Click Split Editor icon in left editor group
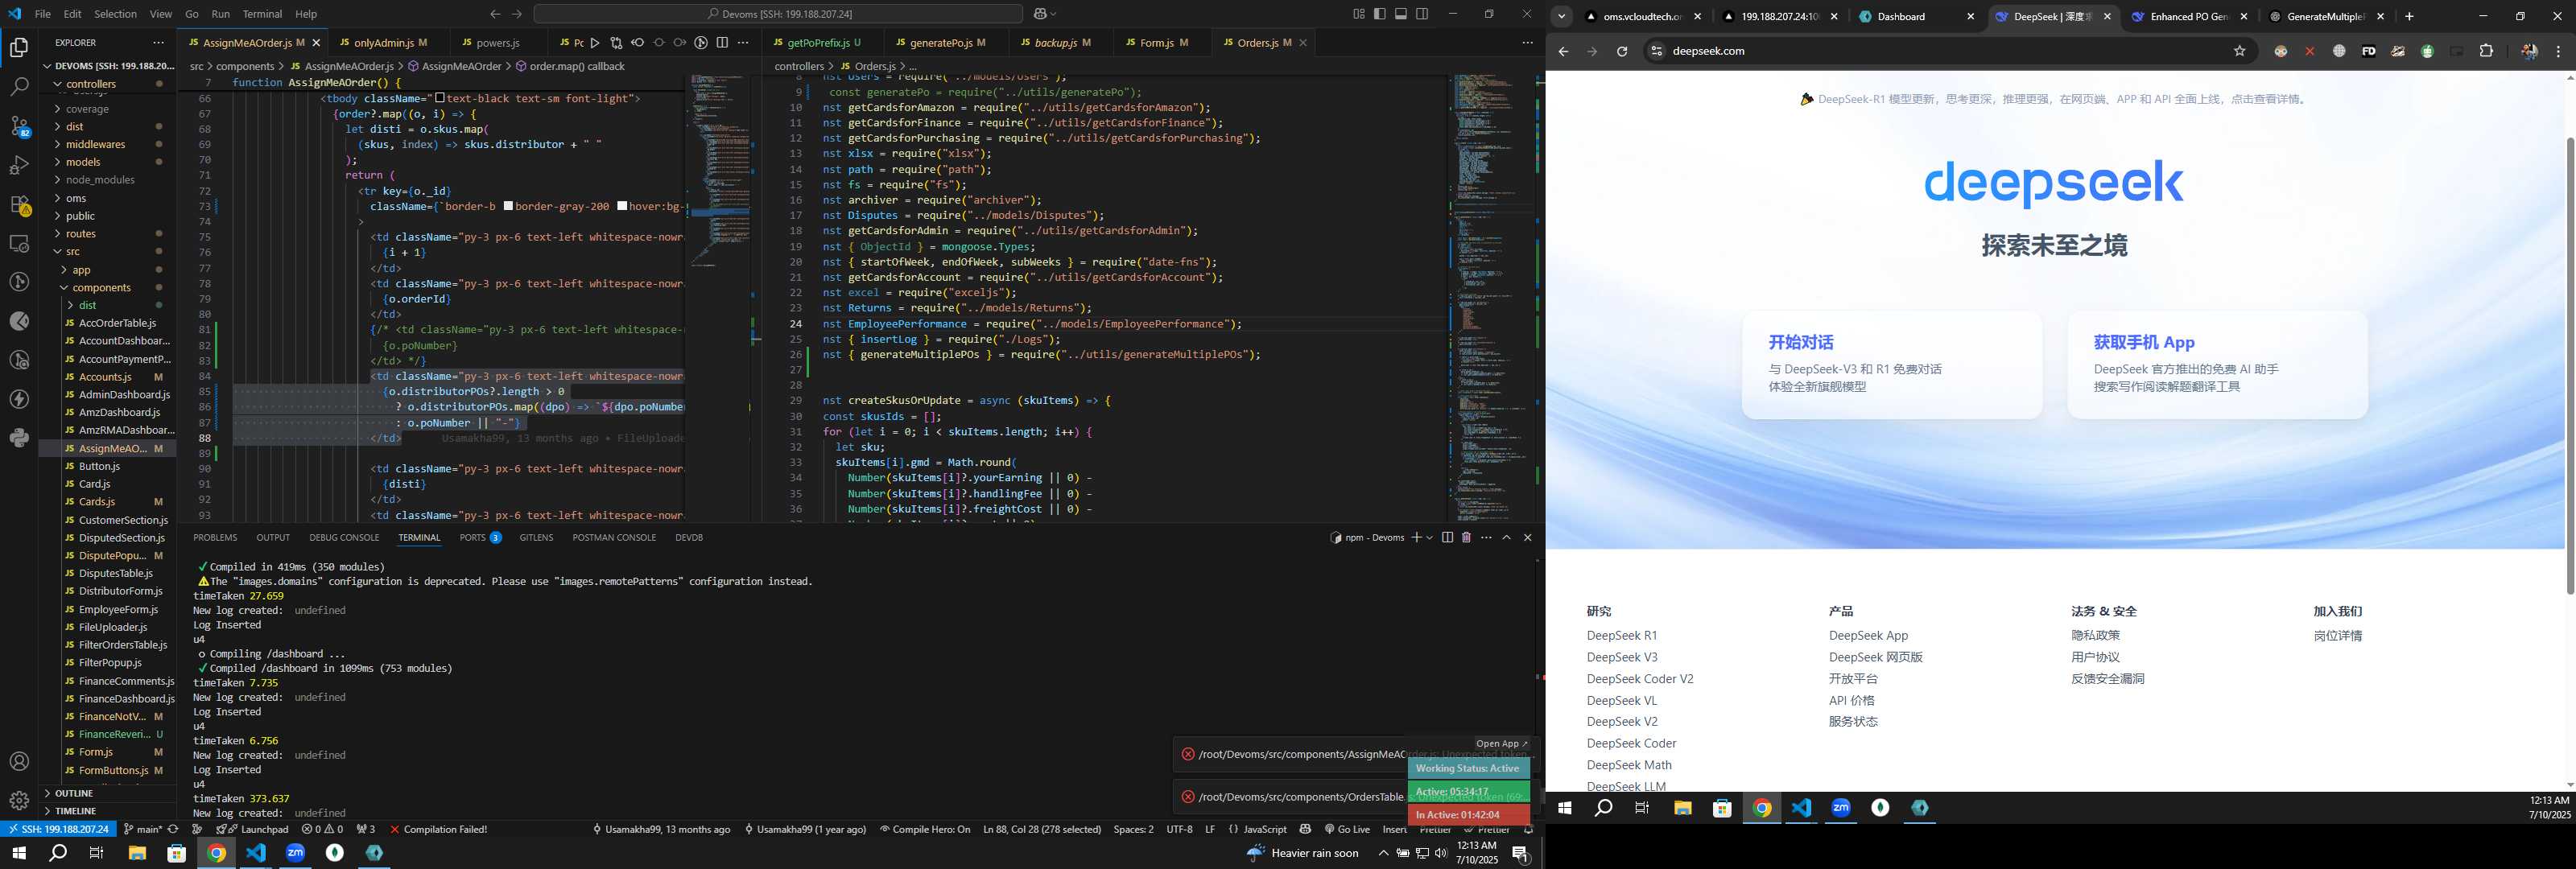The height and width of the screenshot is (869, 2576). tap(722, 43)
